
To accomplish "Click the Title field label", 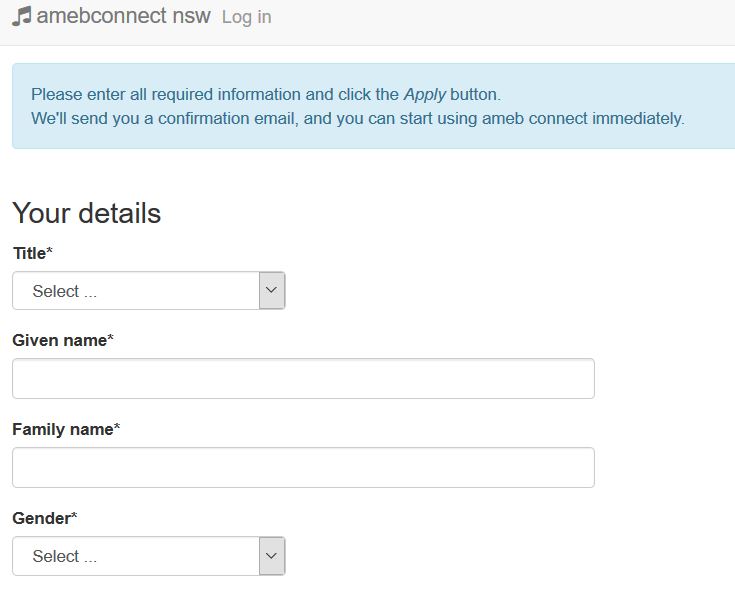I will [29, 254].
